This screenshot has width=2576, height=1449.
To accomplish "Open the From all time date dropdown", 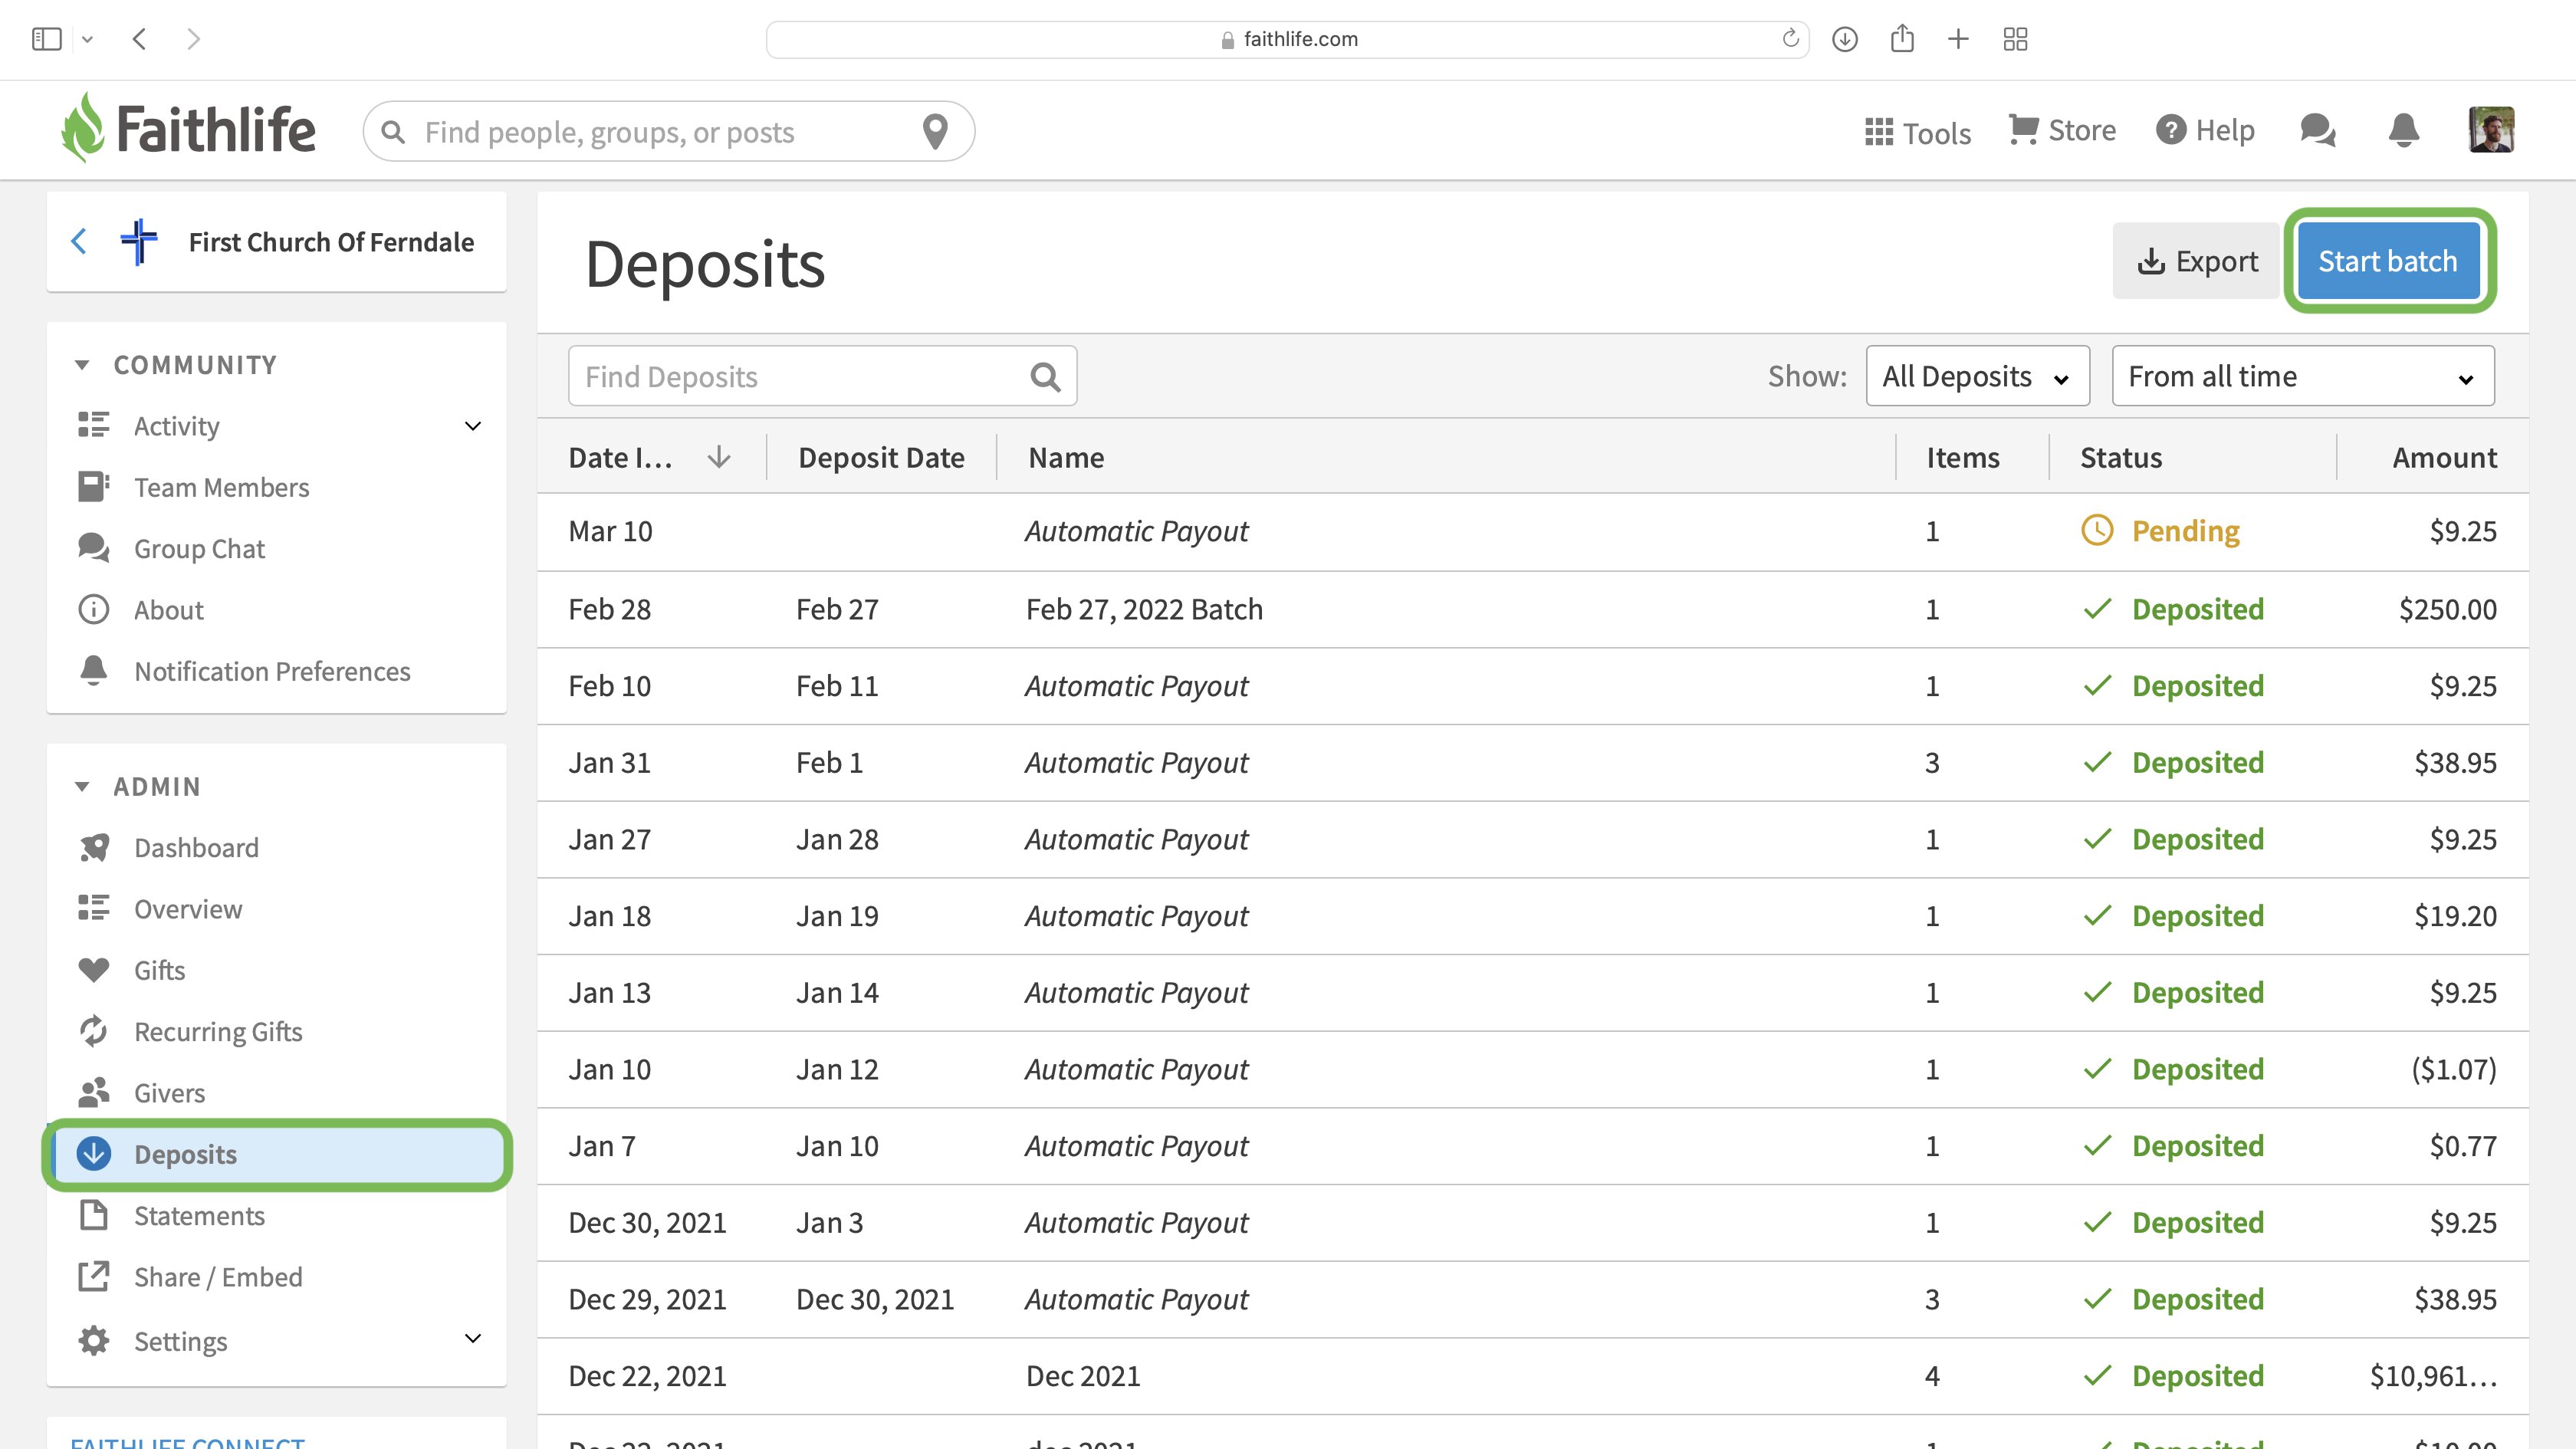I will click(x=2302, y=376).
